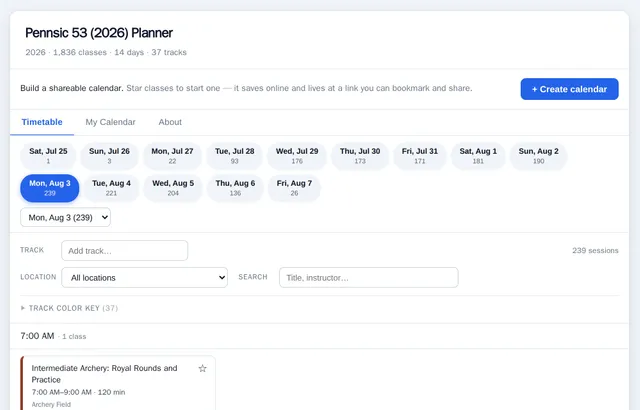
Task: Switch to the Timetable tab
Action: (42, 122)
